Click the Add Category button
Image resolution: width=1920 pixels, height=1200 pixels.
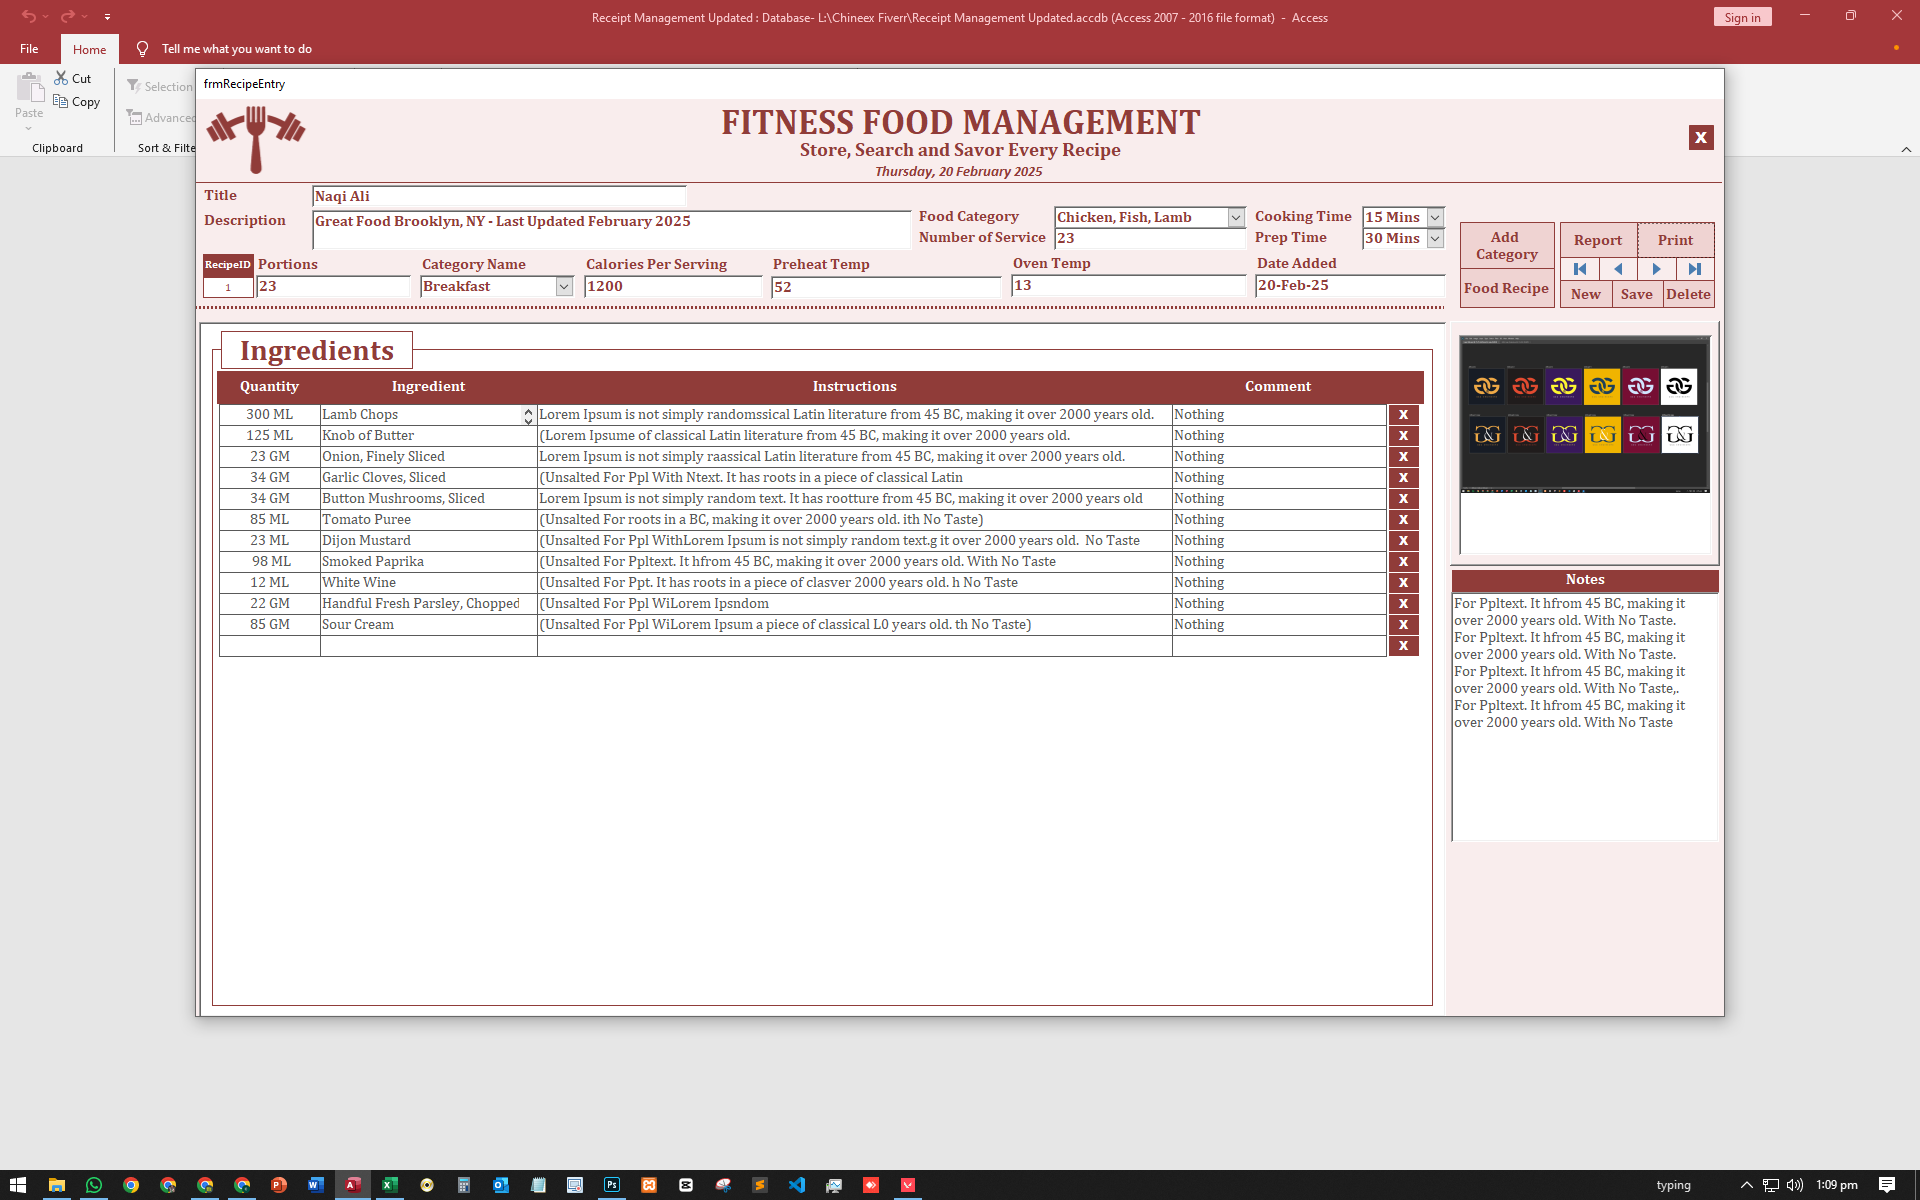point(1506,246)
